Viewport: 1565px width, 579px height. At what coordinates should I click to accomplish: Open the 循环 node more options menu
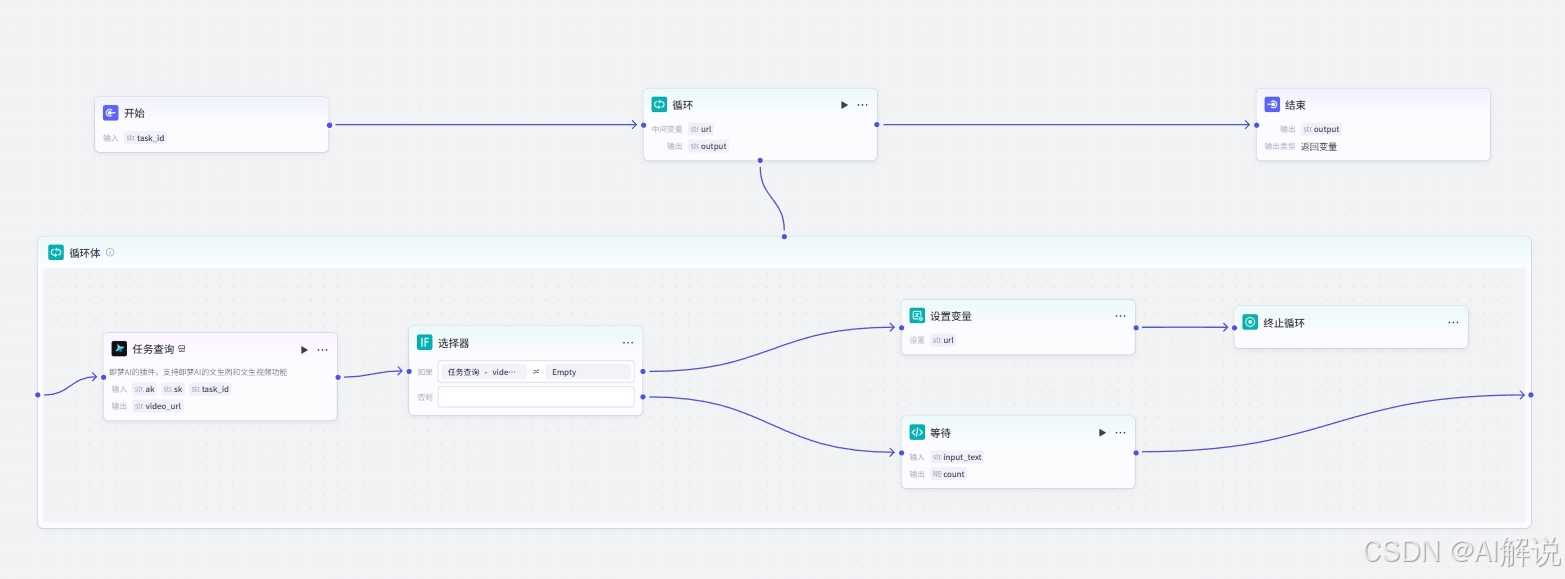pyautogui.click(x=862, y=105)
